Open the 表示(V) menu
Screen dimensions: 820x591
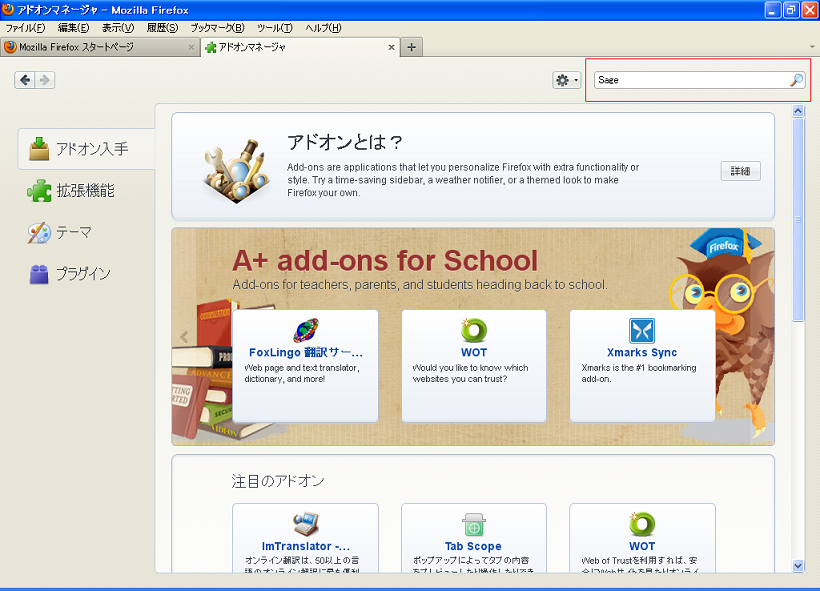(118, 28)
